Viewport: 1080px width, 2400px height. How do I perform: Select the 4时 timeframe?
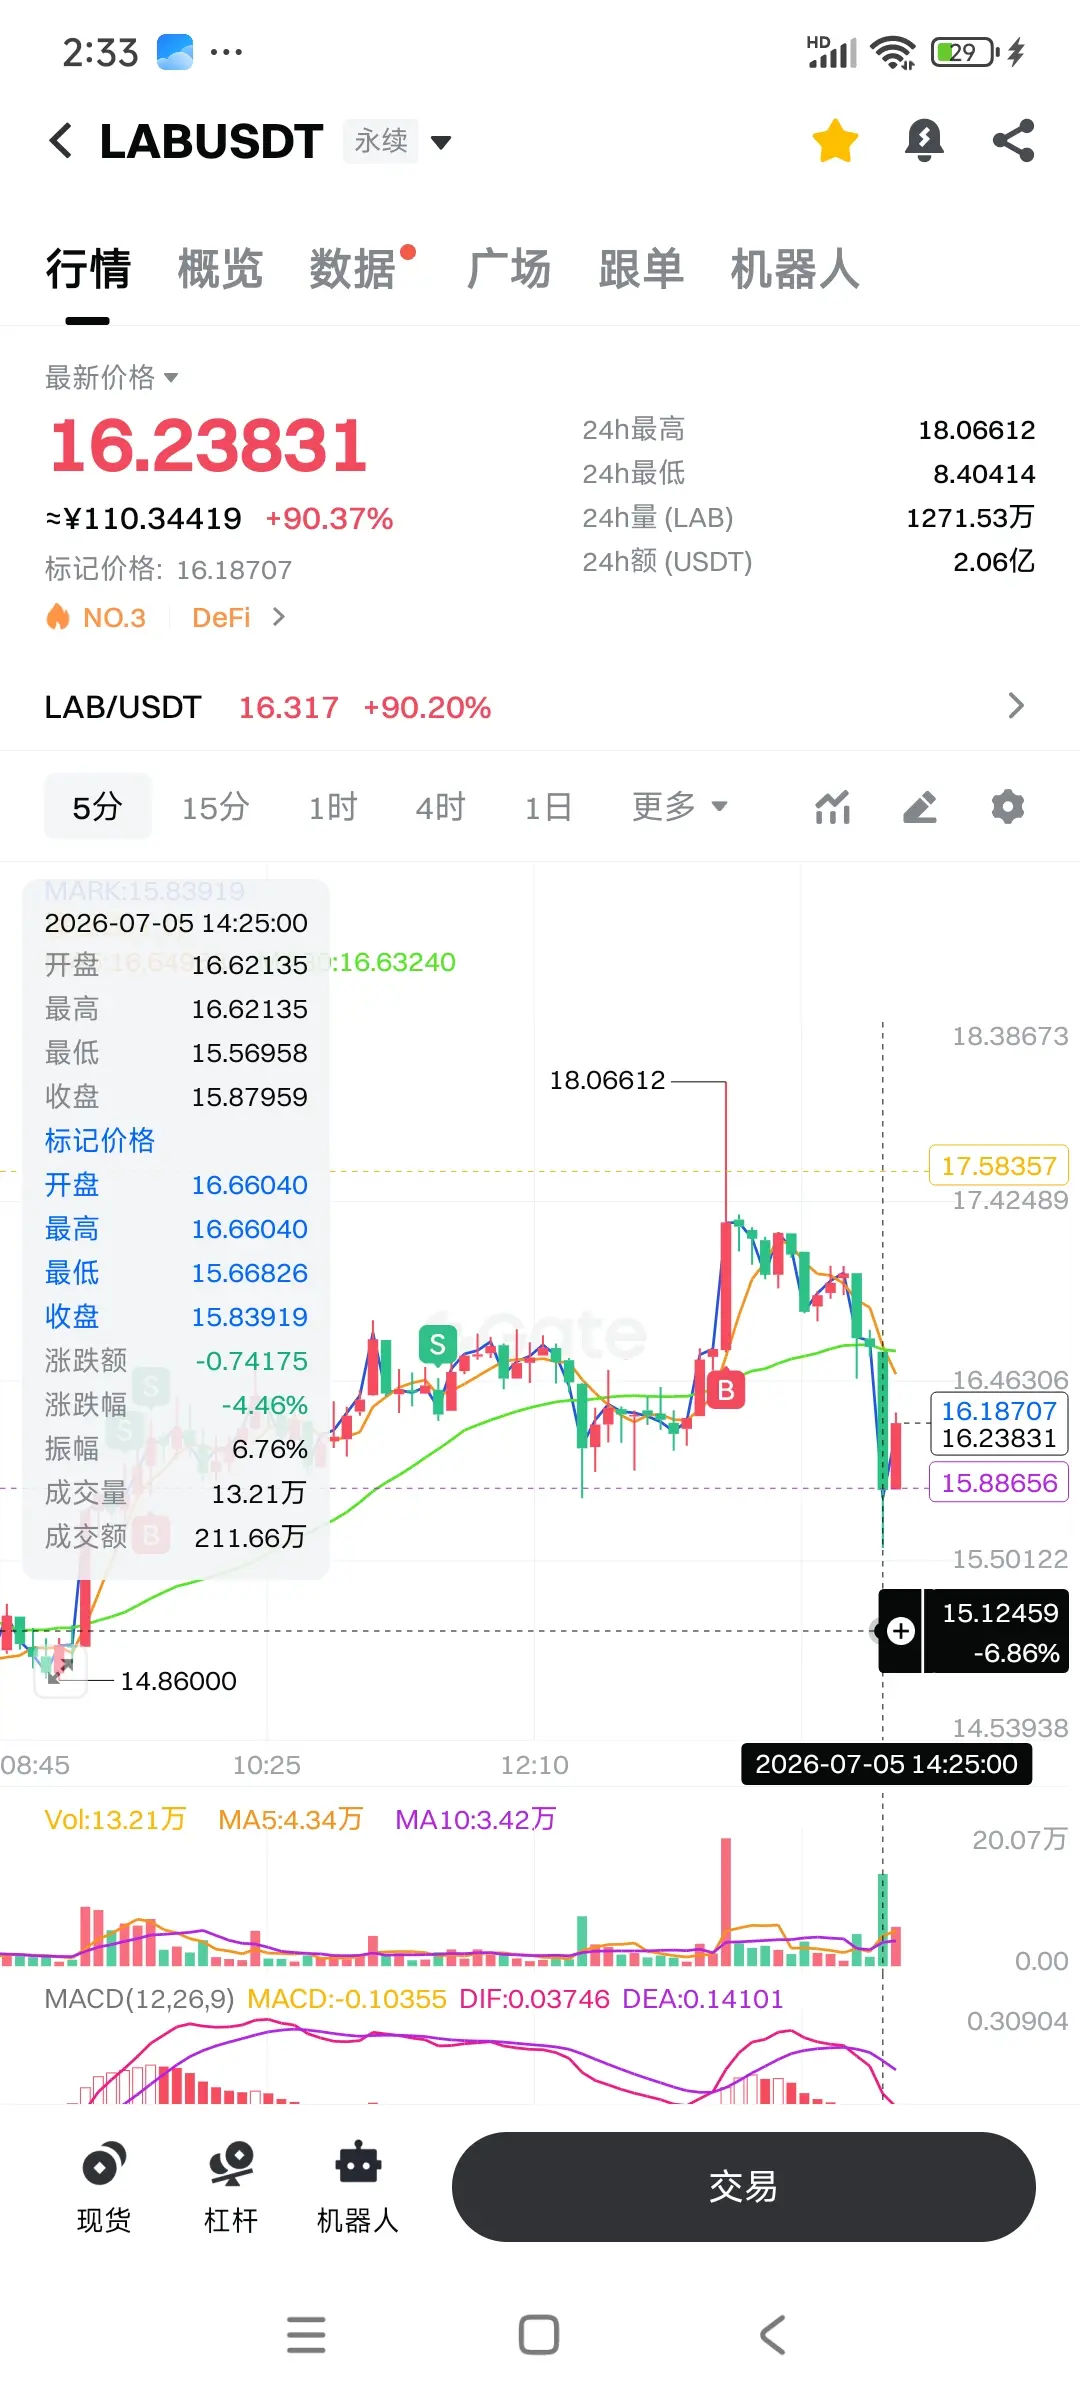point(441,806)
